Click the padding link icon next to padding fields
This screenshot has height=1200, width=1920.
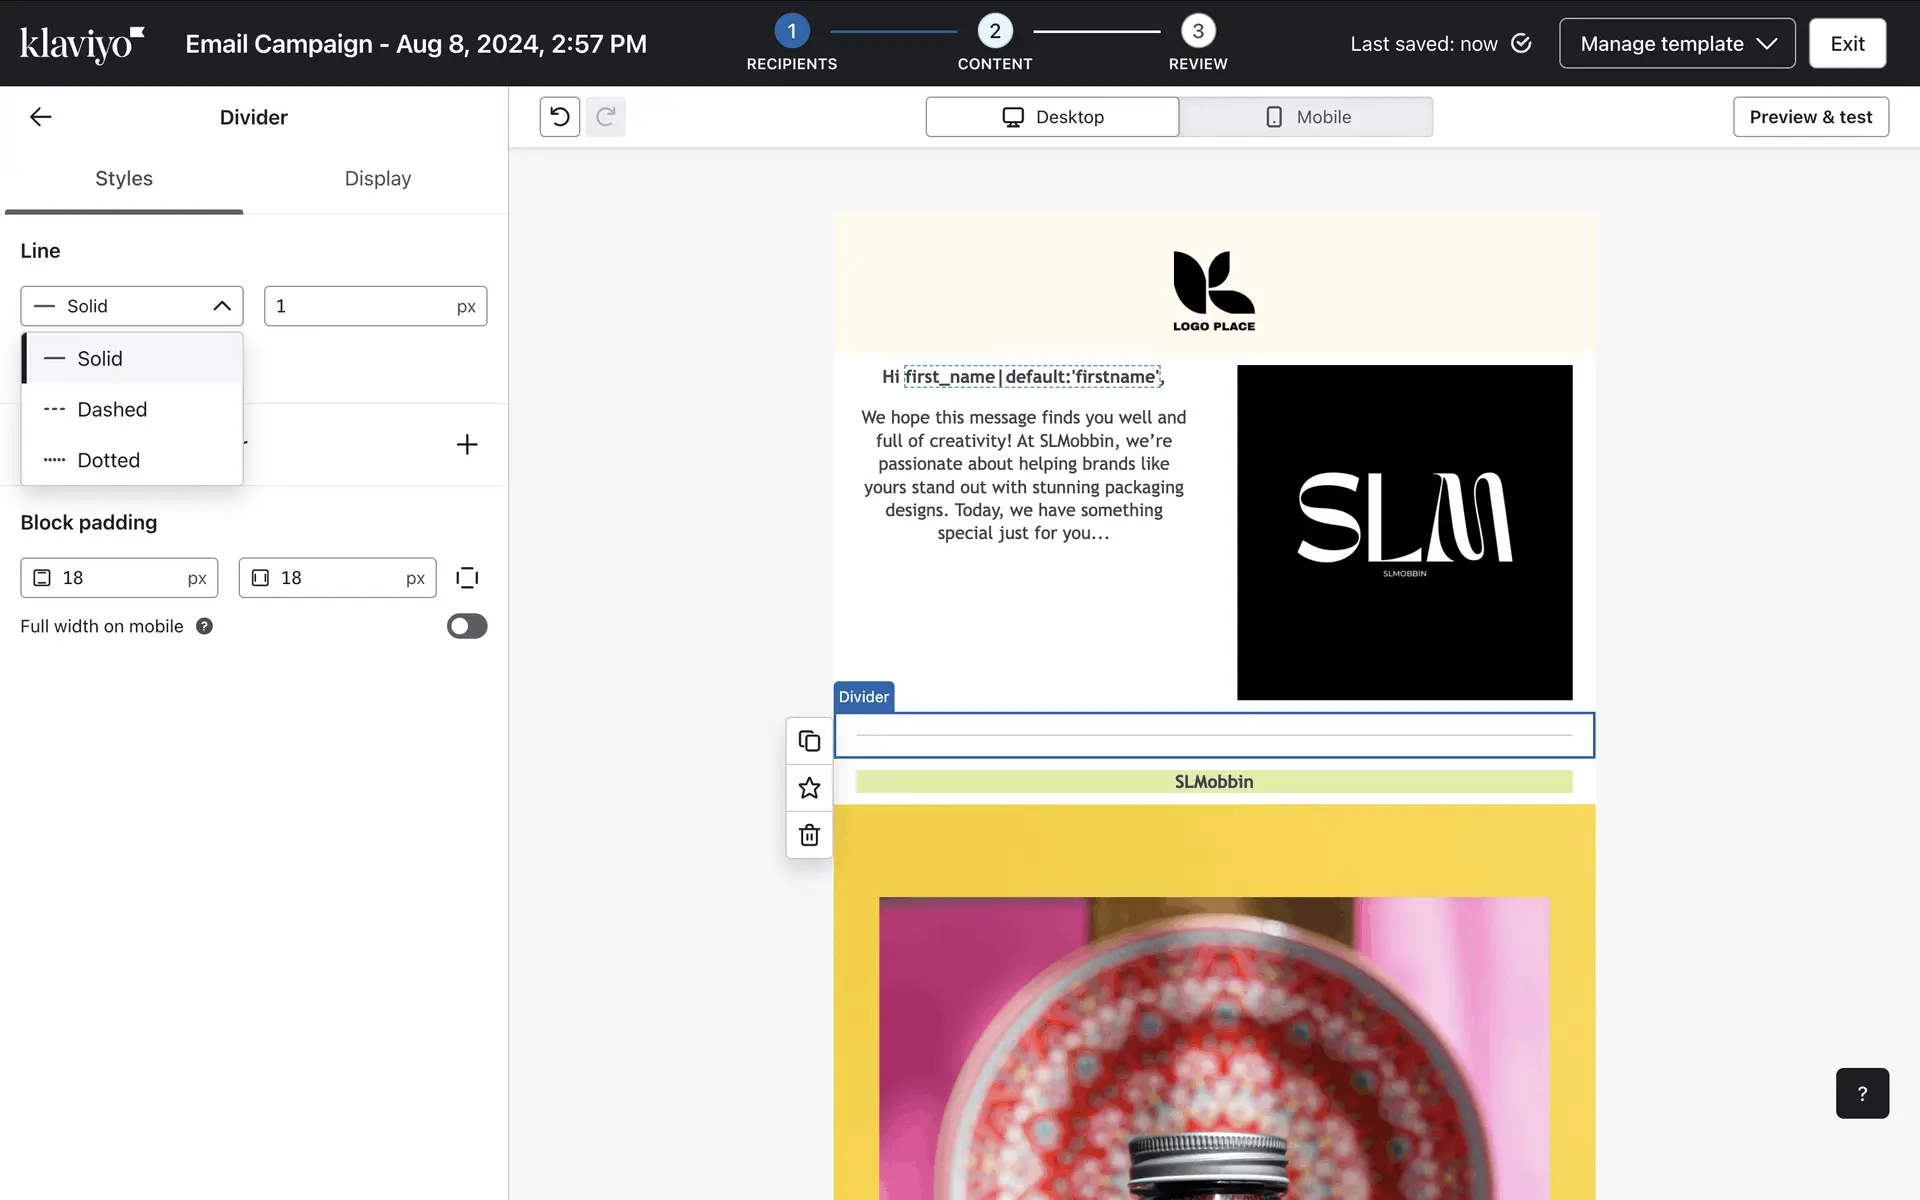click(467, 578)
